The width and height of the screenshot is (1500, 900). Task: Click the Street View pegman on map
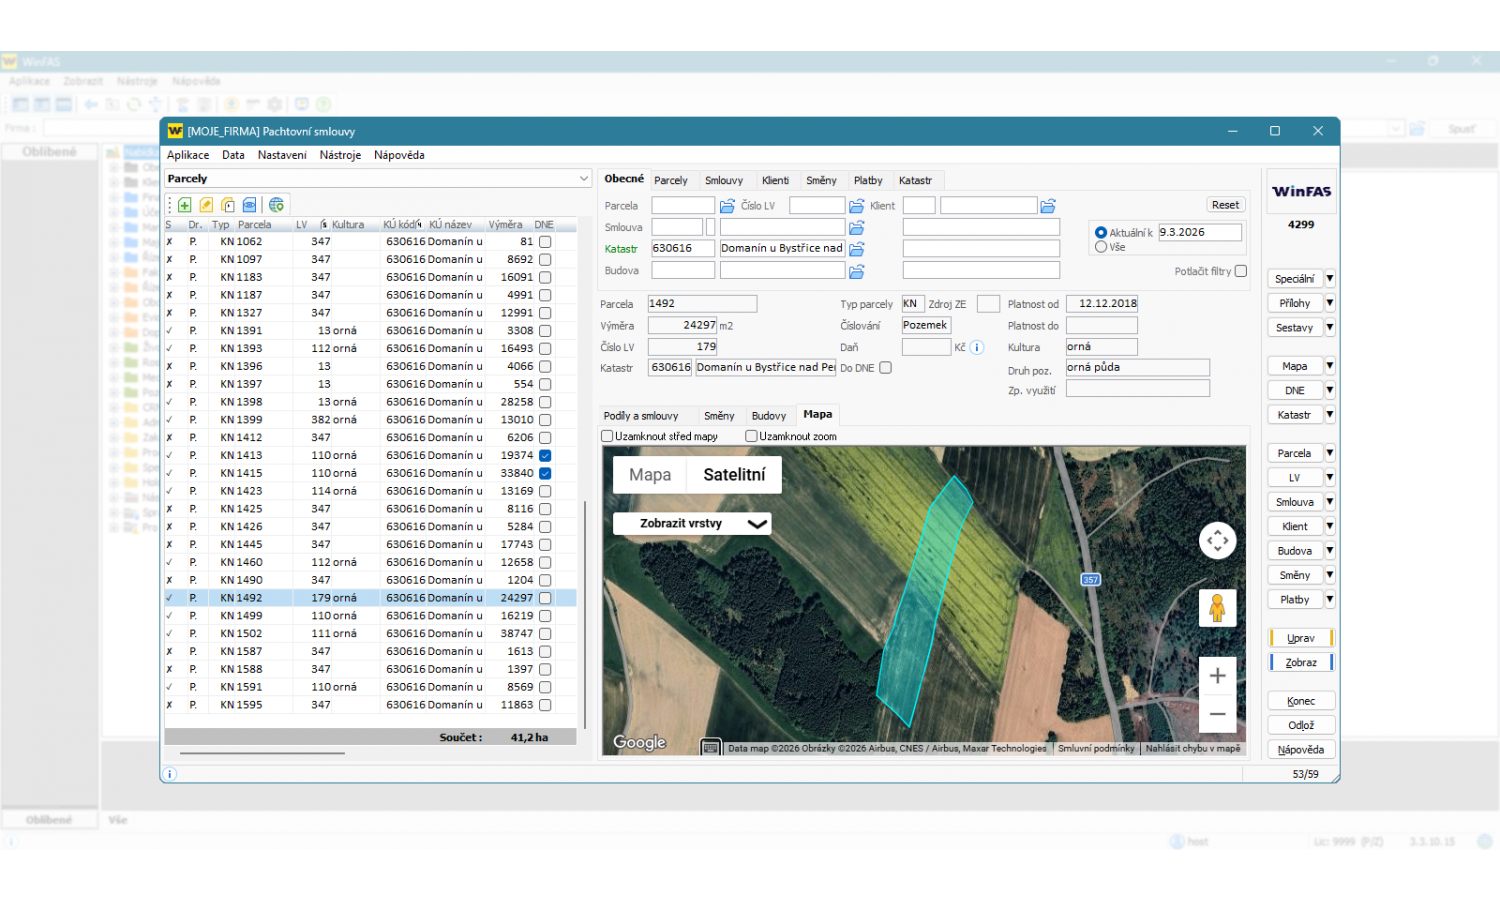coord(1217,608)
